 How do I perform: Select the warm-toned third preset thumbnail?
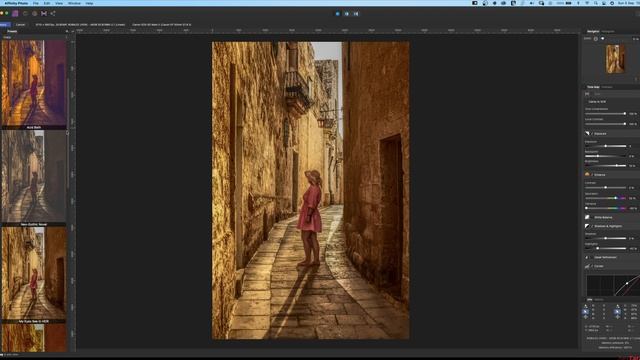pyautogui.click(x=34, y=273)
